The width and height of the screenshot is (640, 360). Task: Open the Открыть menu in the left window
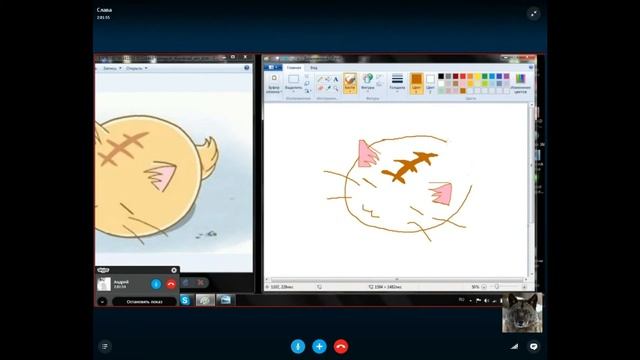point(136,68)
